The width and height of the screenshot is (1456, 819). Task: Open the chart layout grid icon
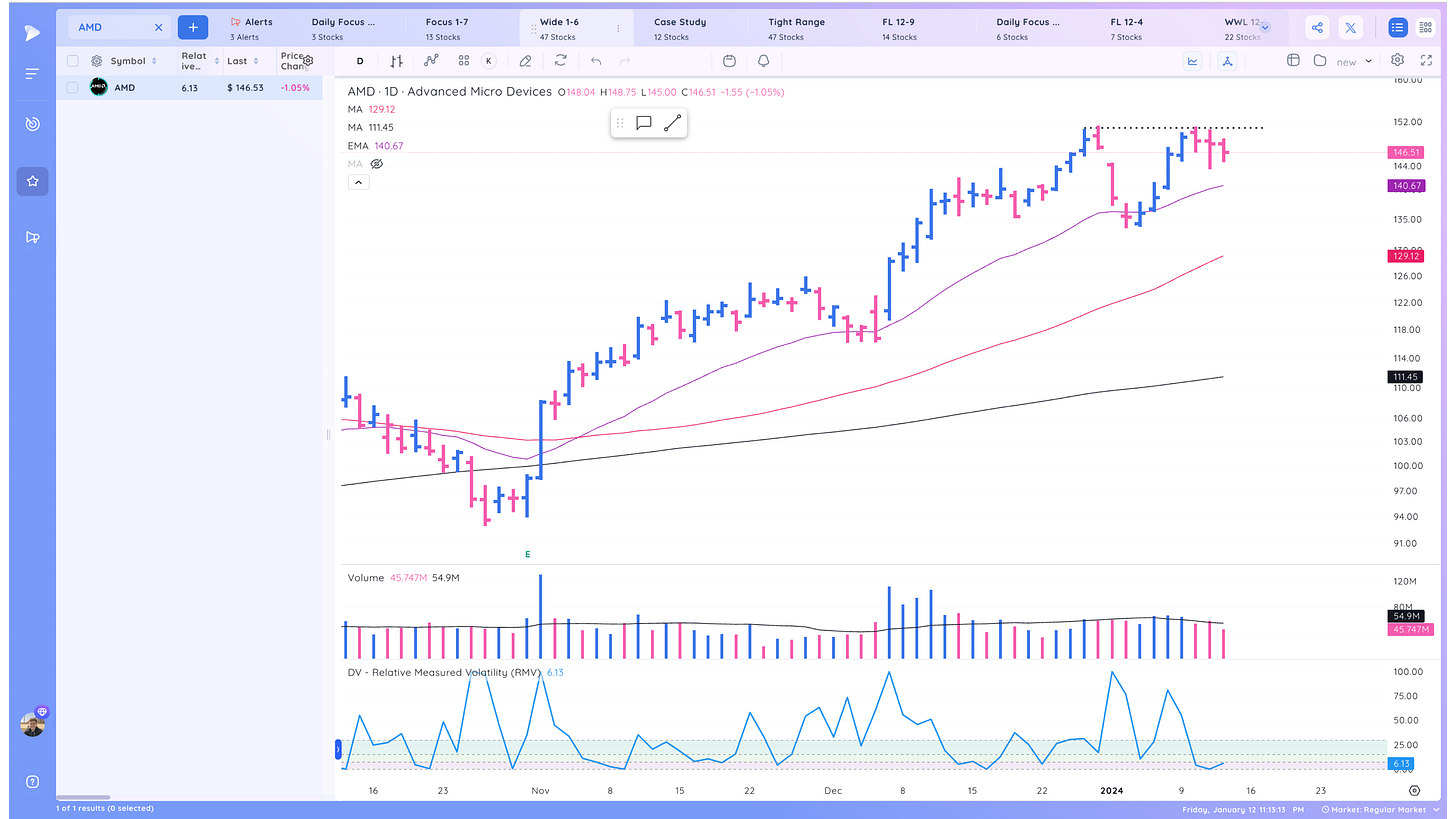(x=1292, y=61)
